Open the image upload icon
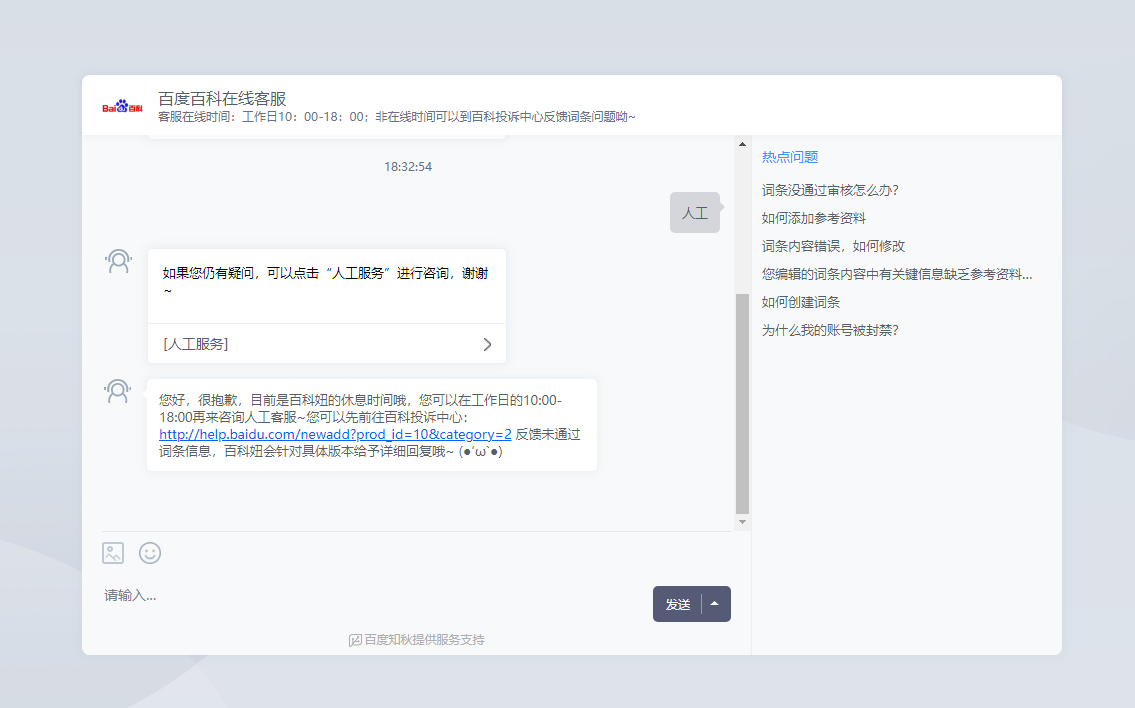 tap(113, 553)
